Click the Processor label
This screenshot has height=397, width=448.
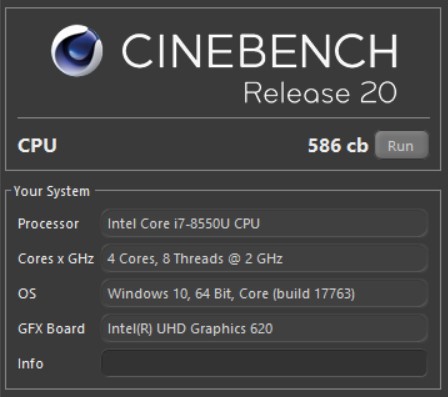(48, 224)
